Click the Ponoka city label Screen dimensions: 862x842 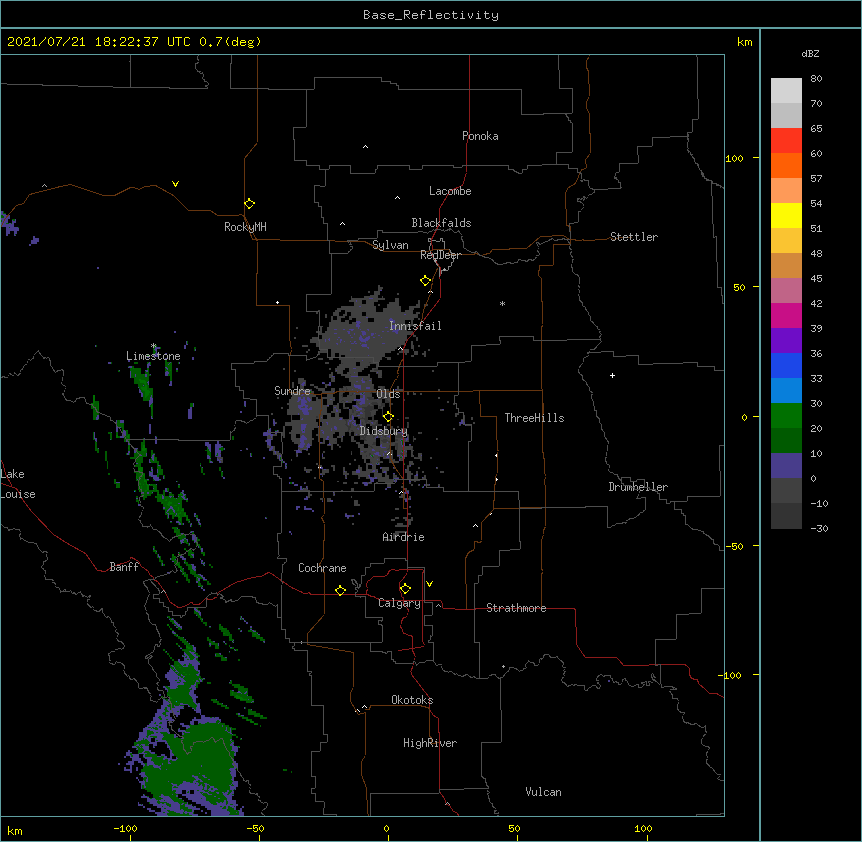click(480, 136)
